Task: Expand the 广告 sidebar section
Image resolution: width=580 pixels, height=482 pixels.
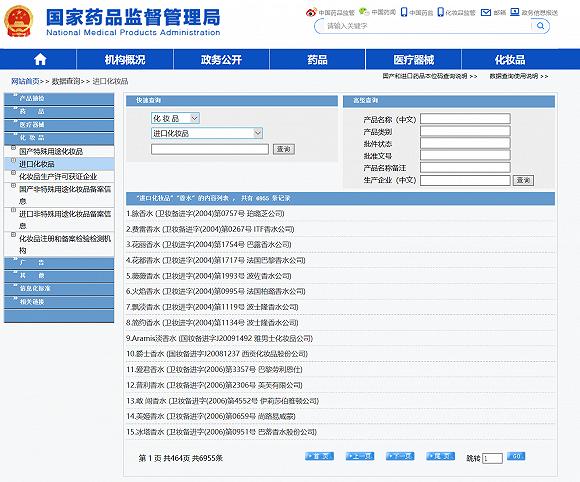Action: pyautogui.click(x=59, y=263)
